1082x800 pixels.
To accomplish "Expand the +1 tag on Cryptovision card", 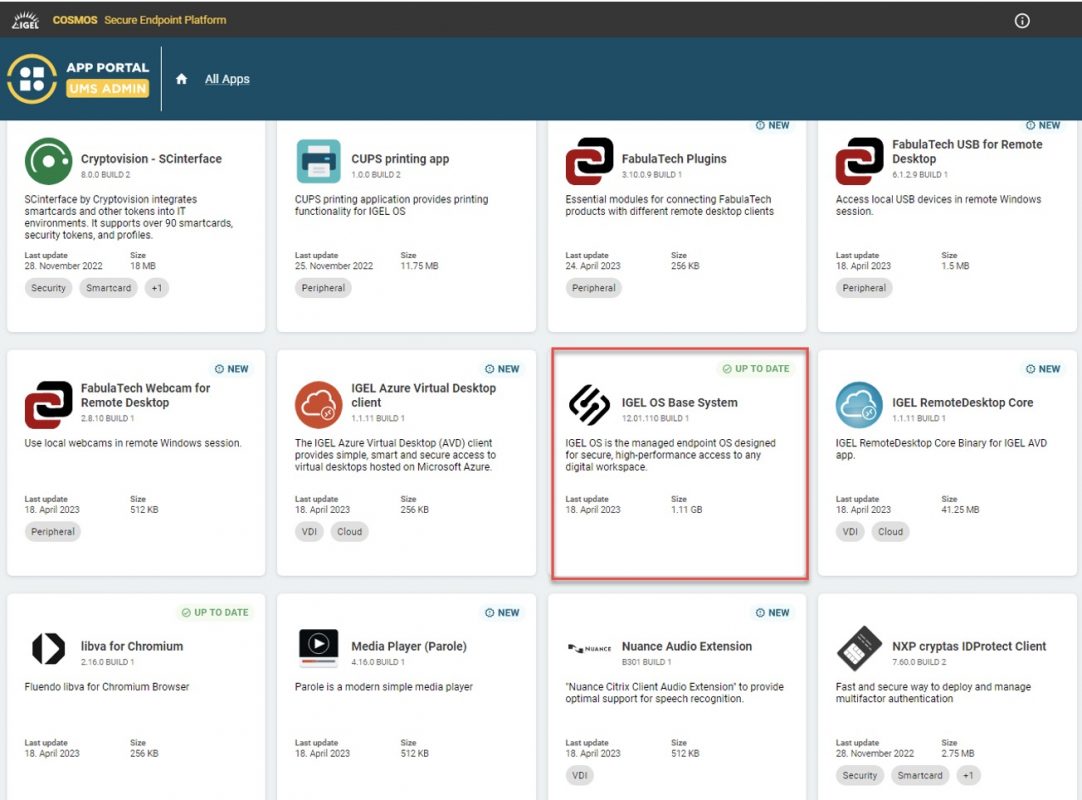I will click(x=156, y=288).
